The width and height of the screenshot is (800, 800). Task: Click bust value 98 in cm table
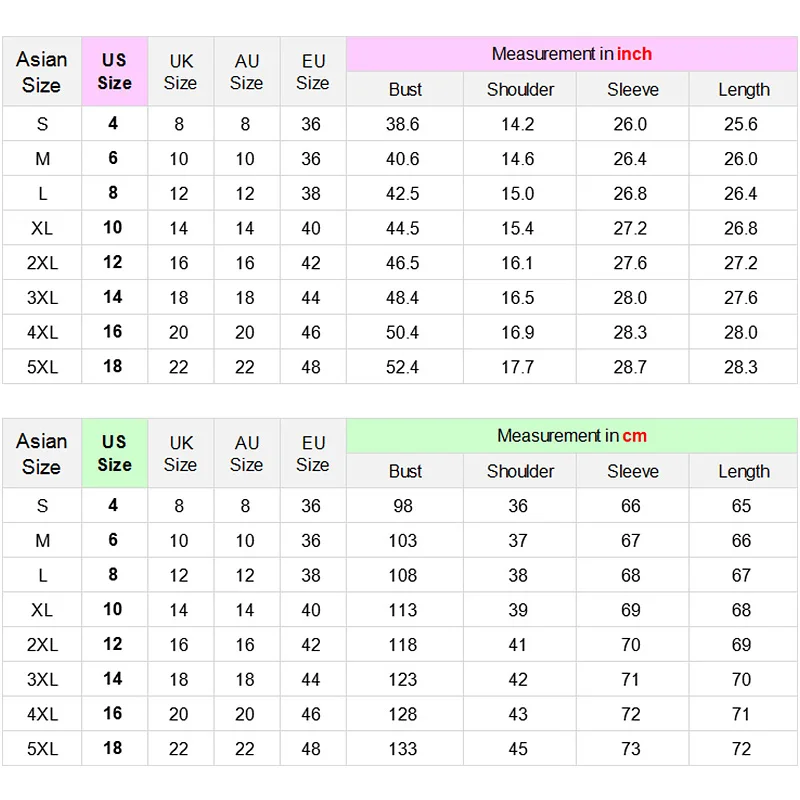(403, 506)
